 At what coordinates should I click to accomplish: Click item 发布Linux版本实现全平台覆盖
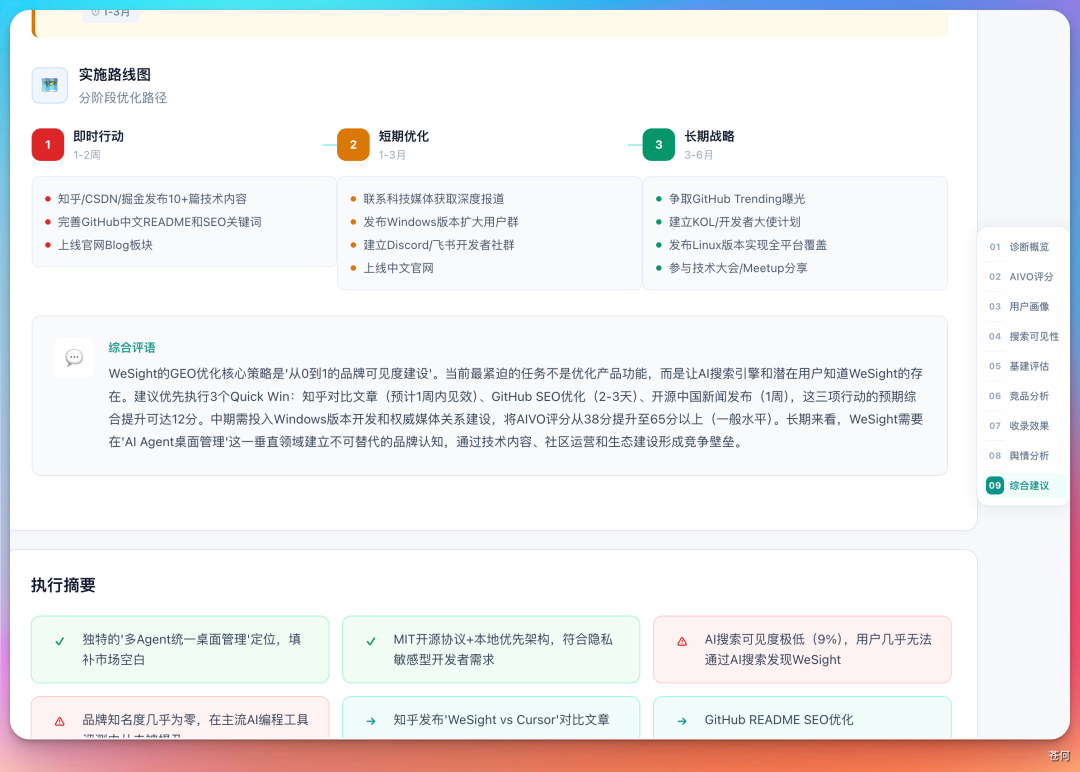click(748, 245)
